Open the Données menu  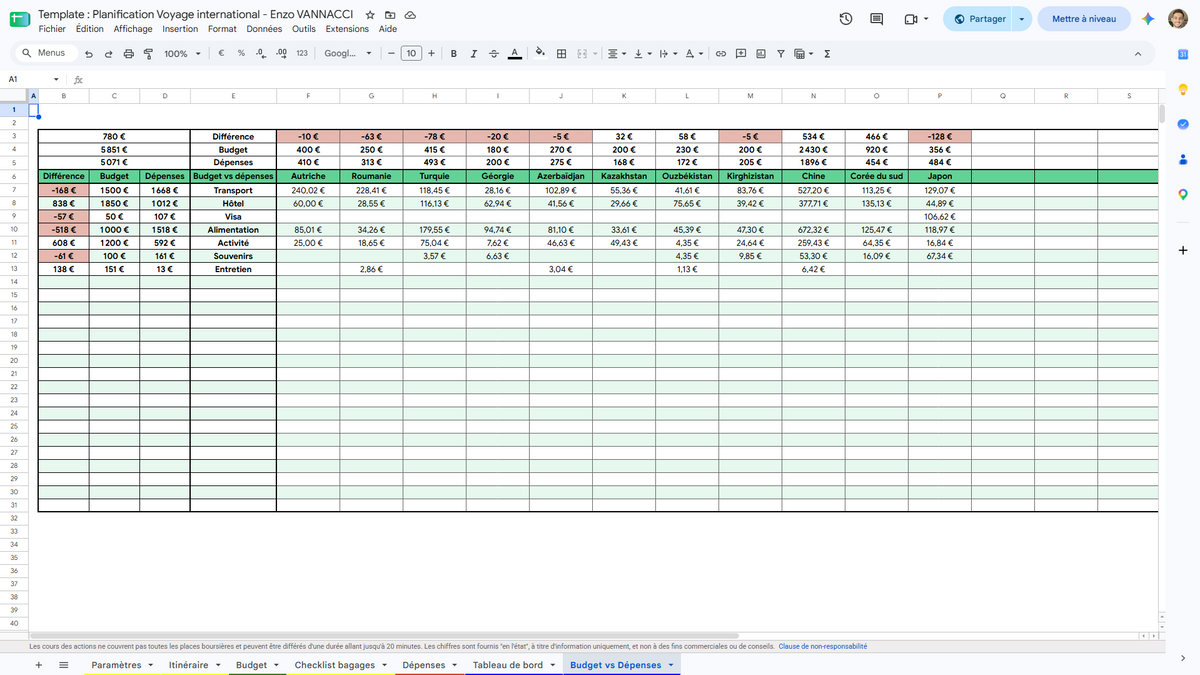[x=264, y=29]
